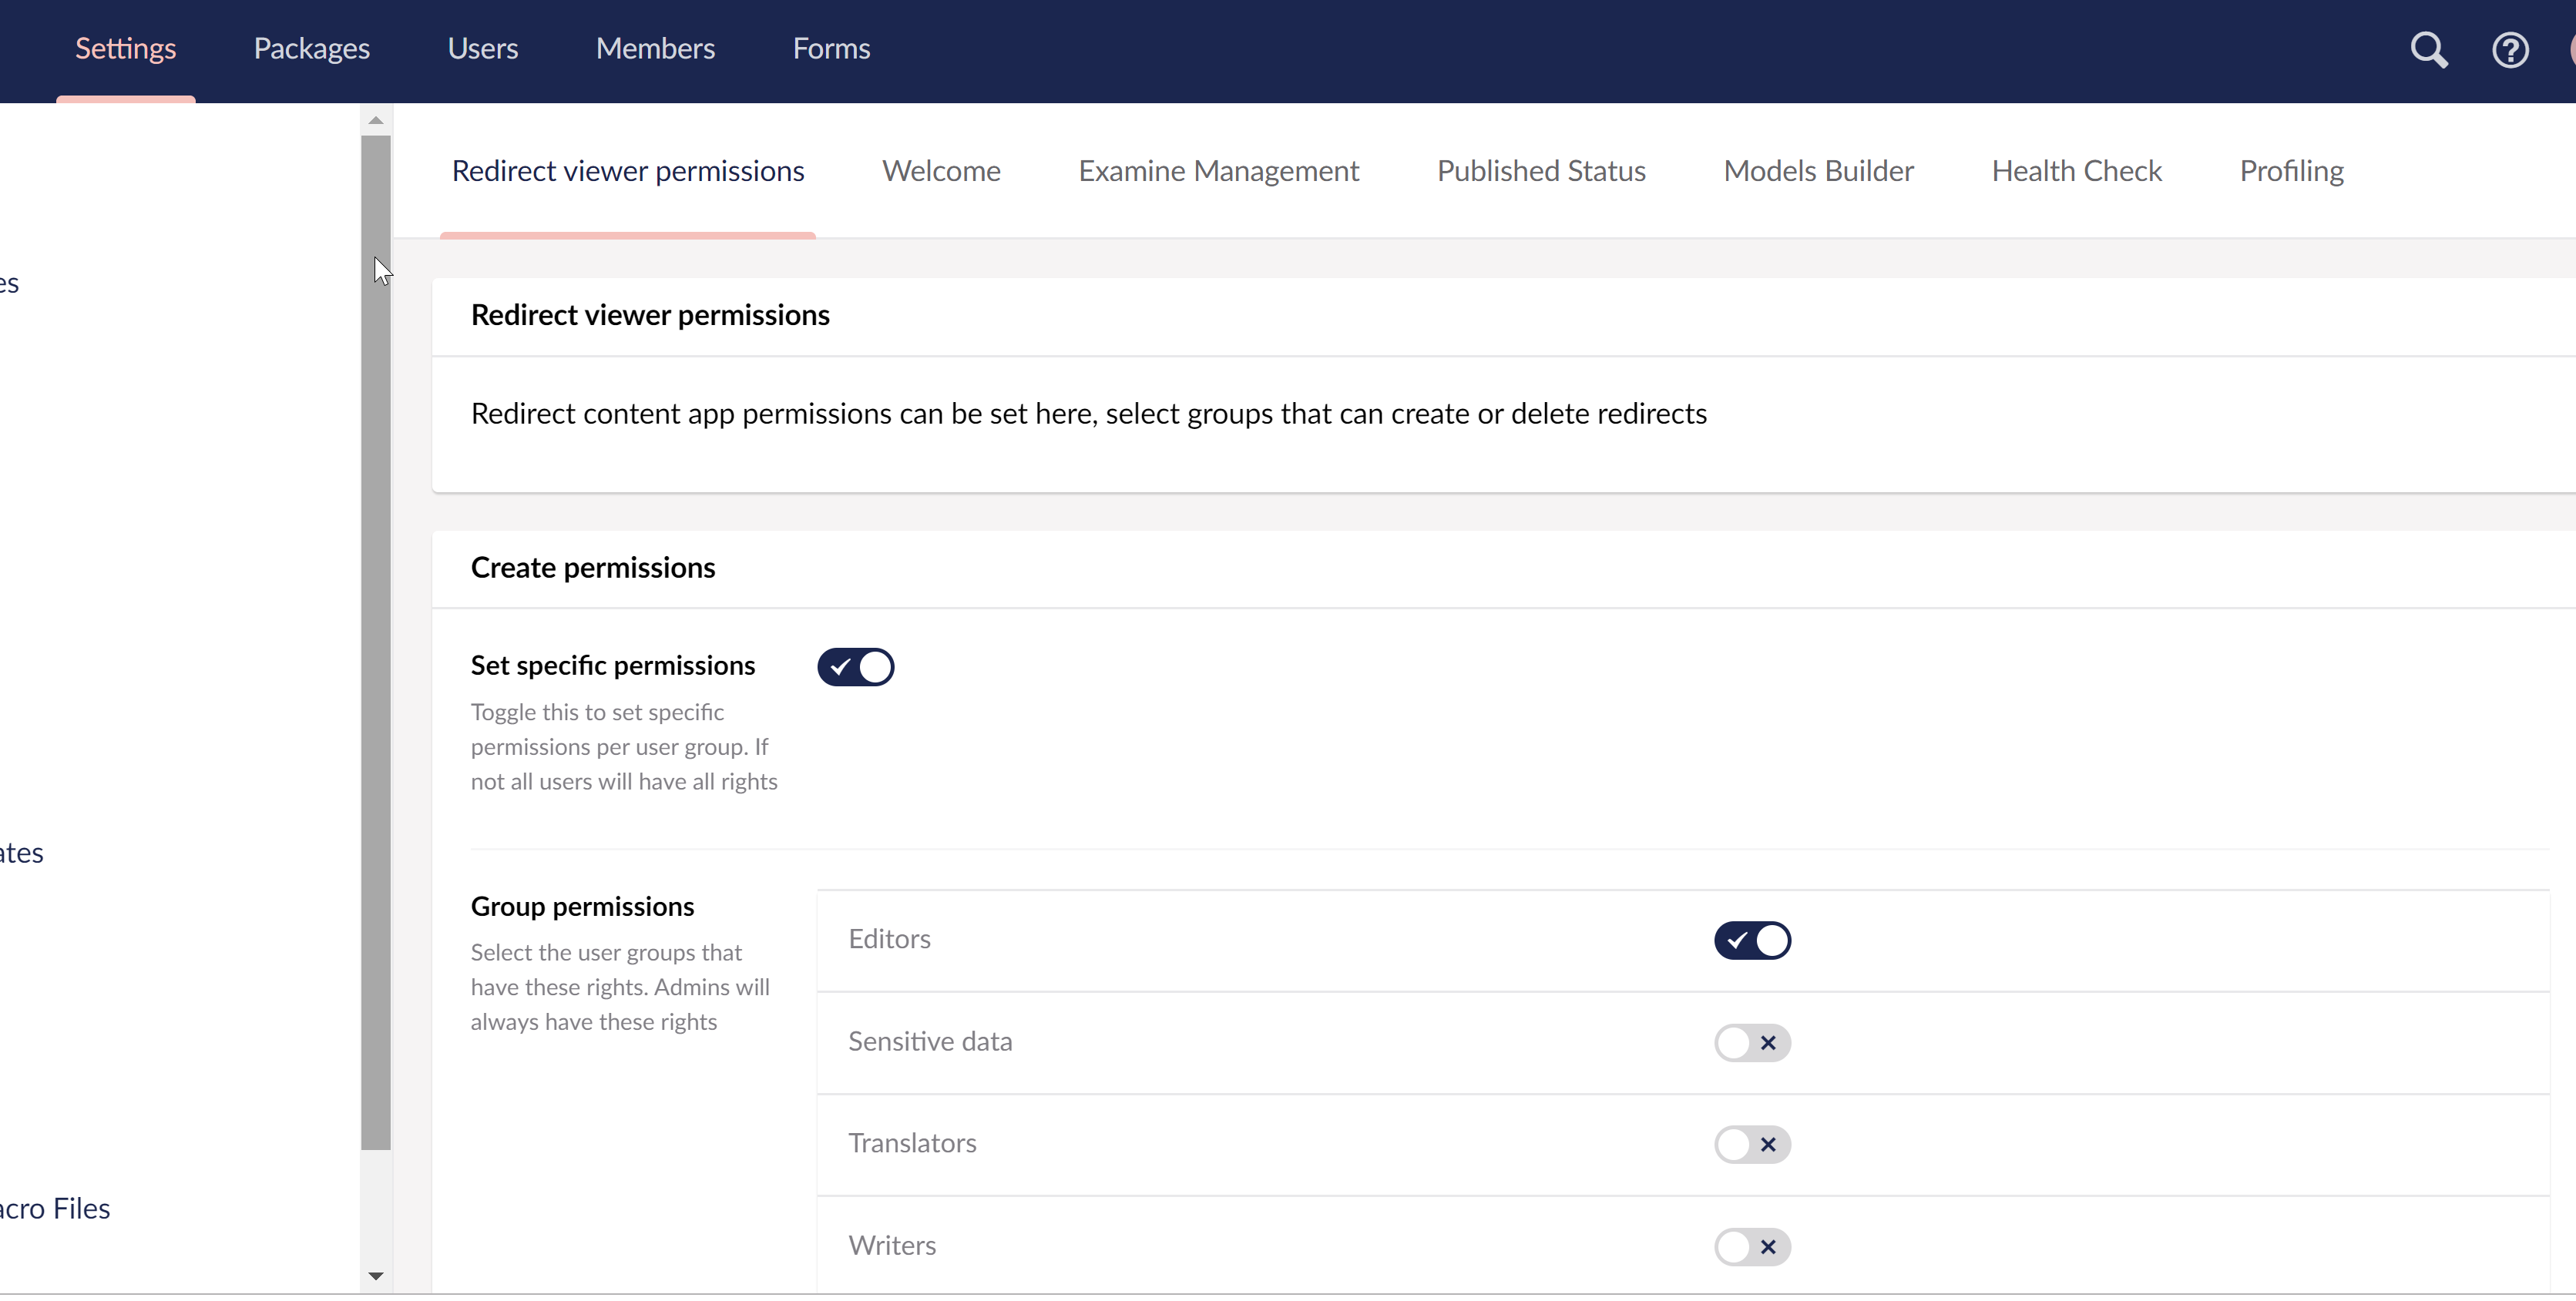This screenshot has width=2576, height=1301.
Task: Switch to the Published Status tab
Action: pyautogui.click(x=1541, y=171)
